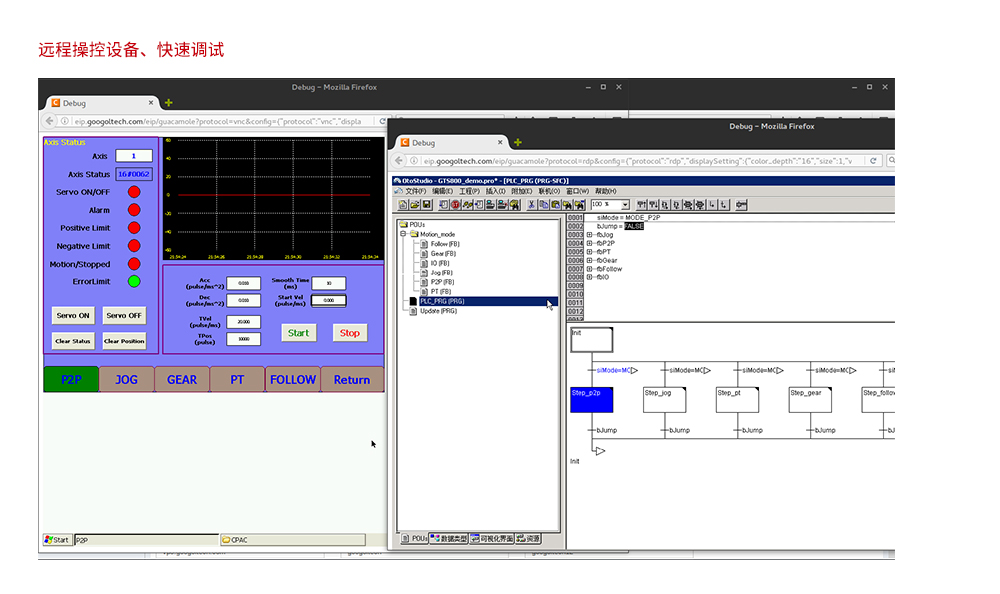Switch to the 可视化界面 bottom tab
Screen dimensions: 1000x594
tap(492, 538)
